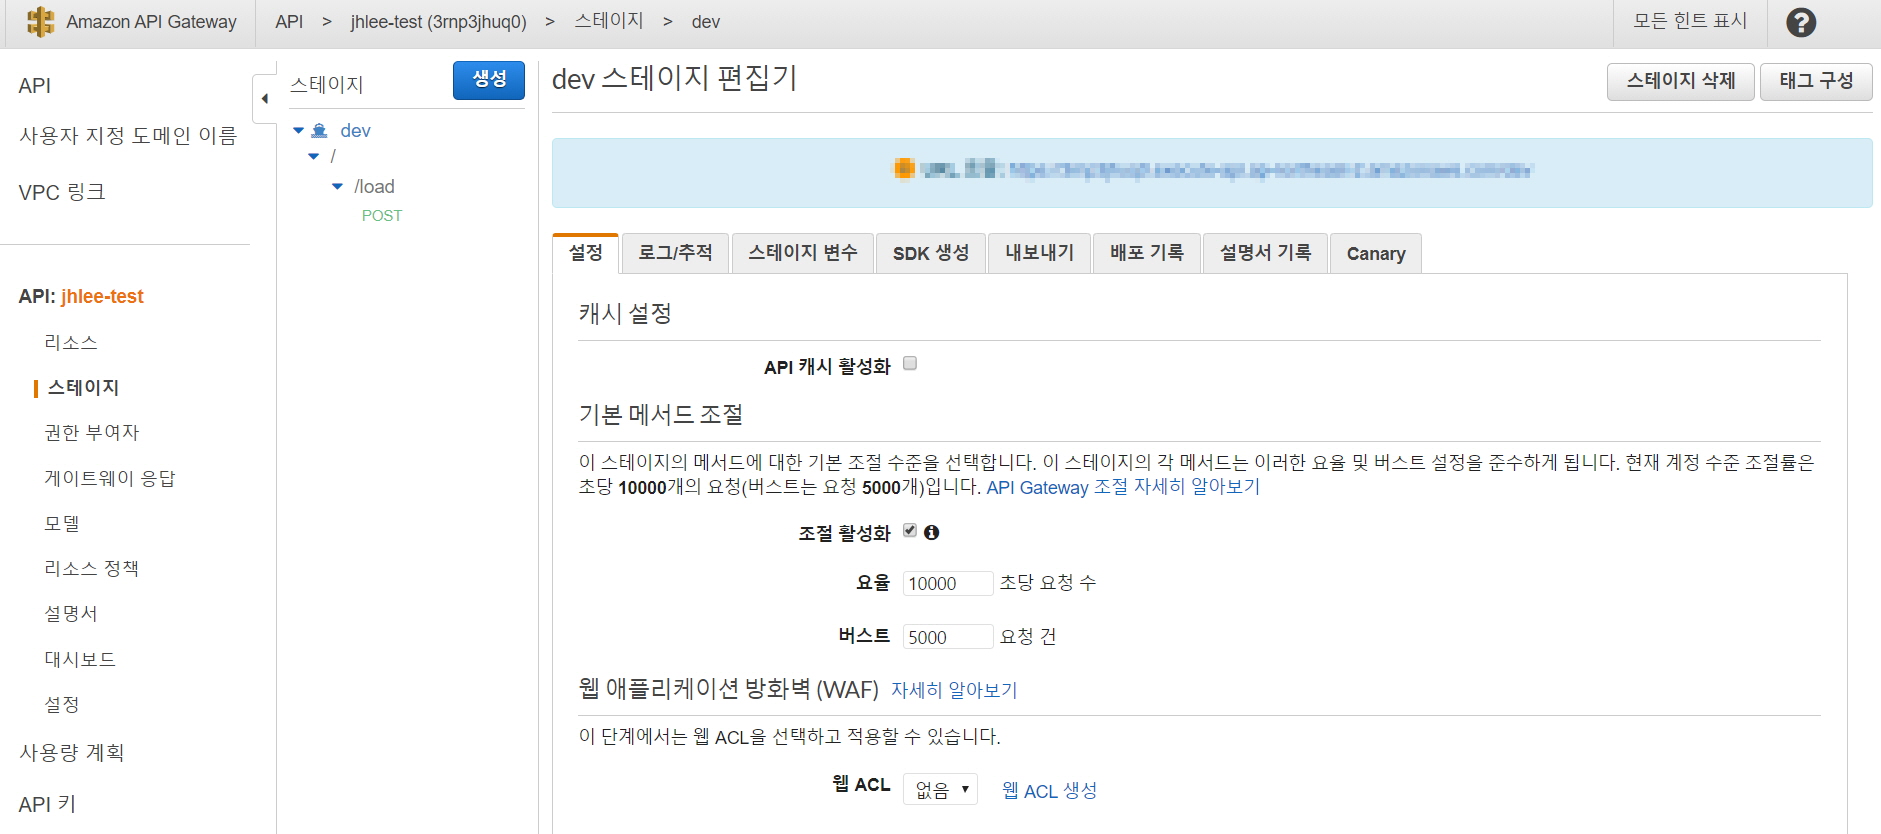Screen dimensions: 1881x834
Task: Click the 태그 구성 button
Action: coord(1816,81)
